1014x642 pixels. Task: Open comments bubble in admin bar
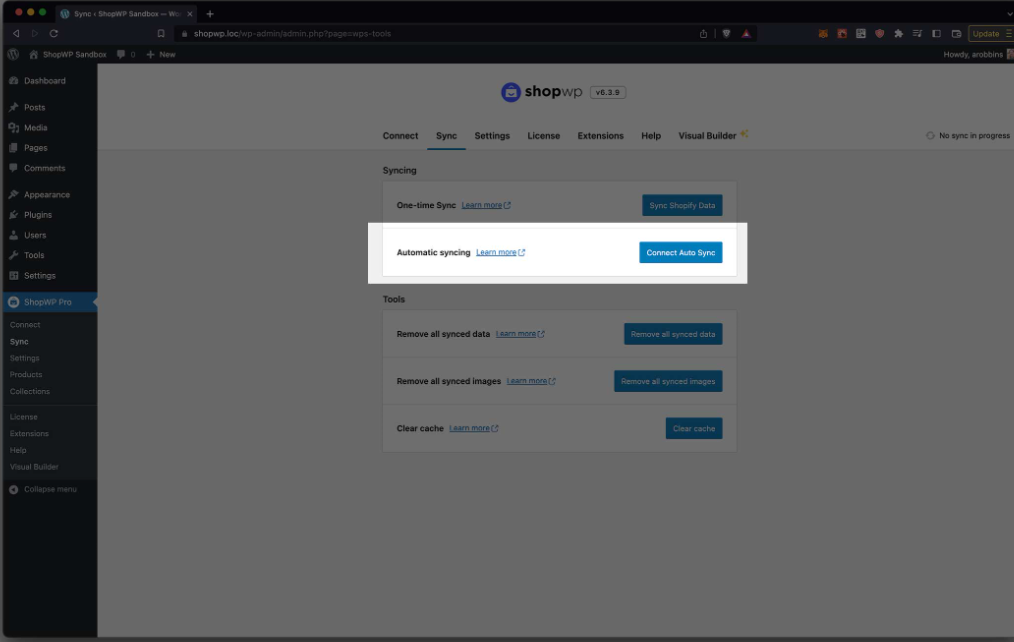click(x=126, y=54)
